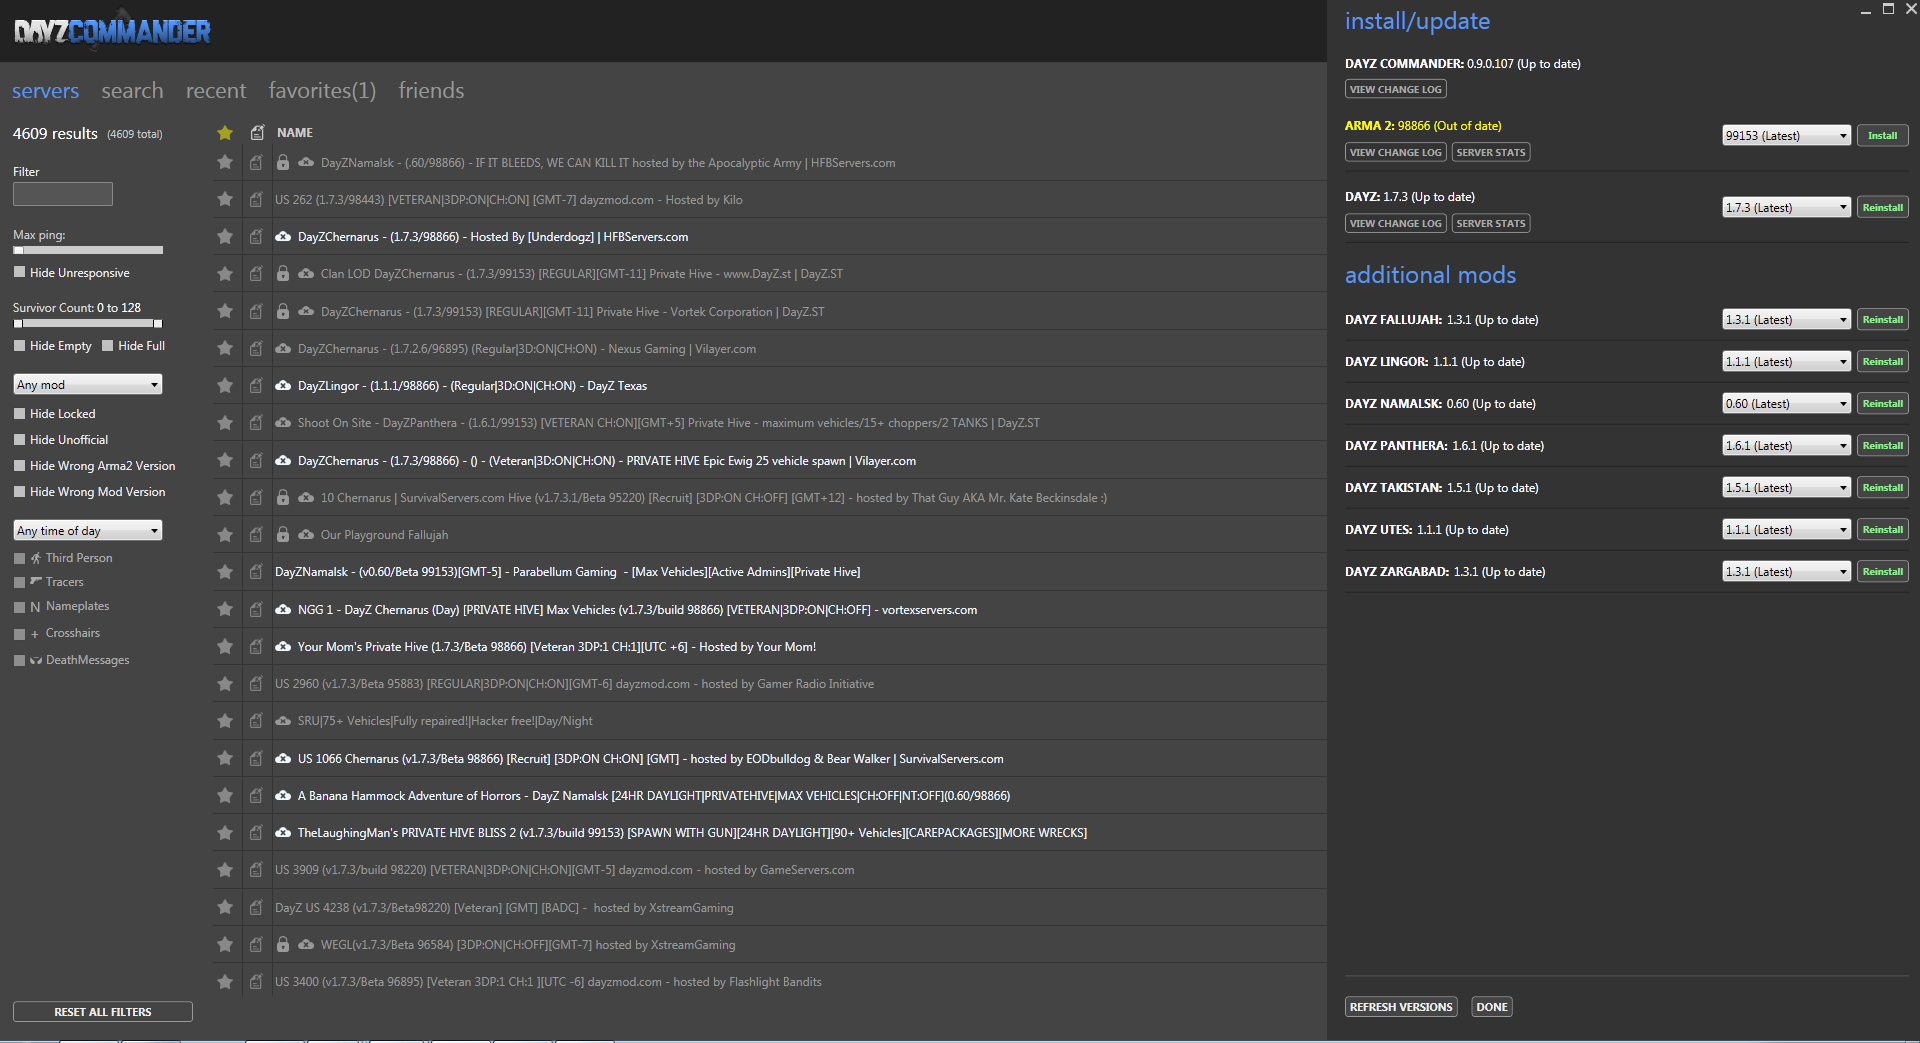Toggle the Hide Full checkbox

point(108,346)
